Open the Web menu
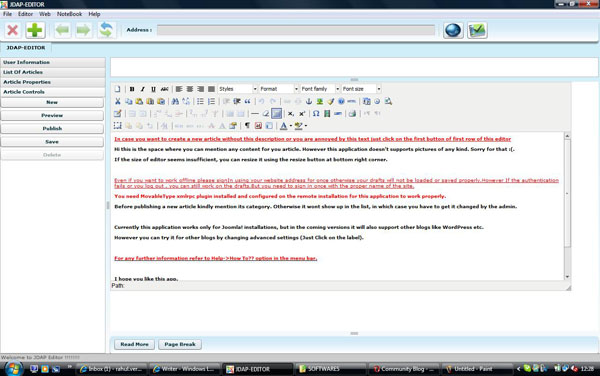600x376 pixels. [x=45, y=14]
